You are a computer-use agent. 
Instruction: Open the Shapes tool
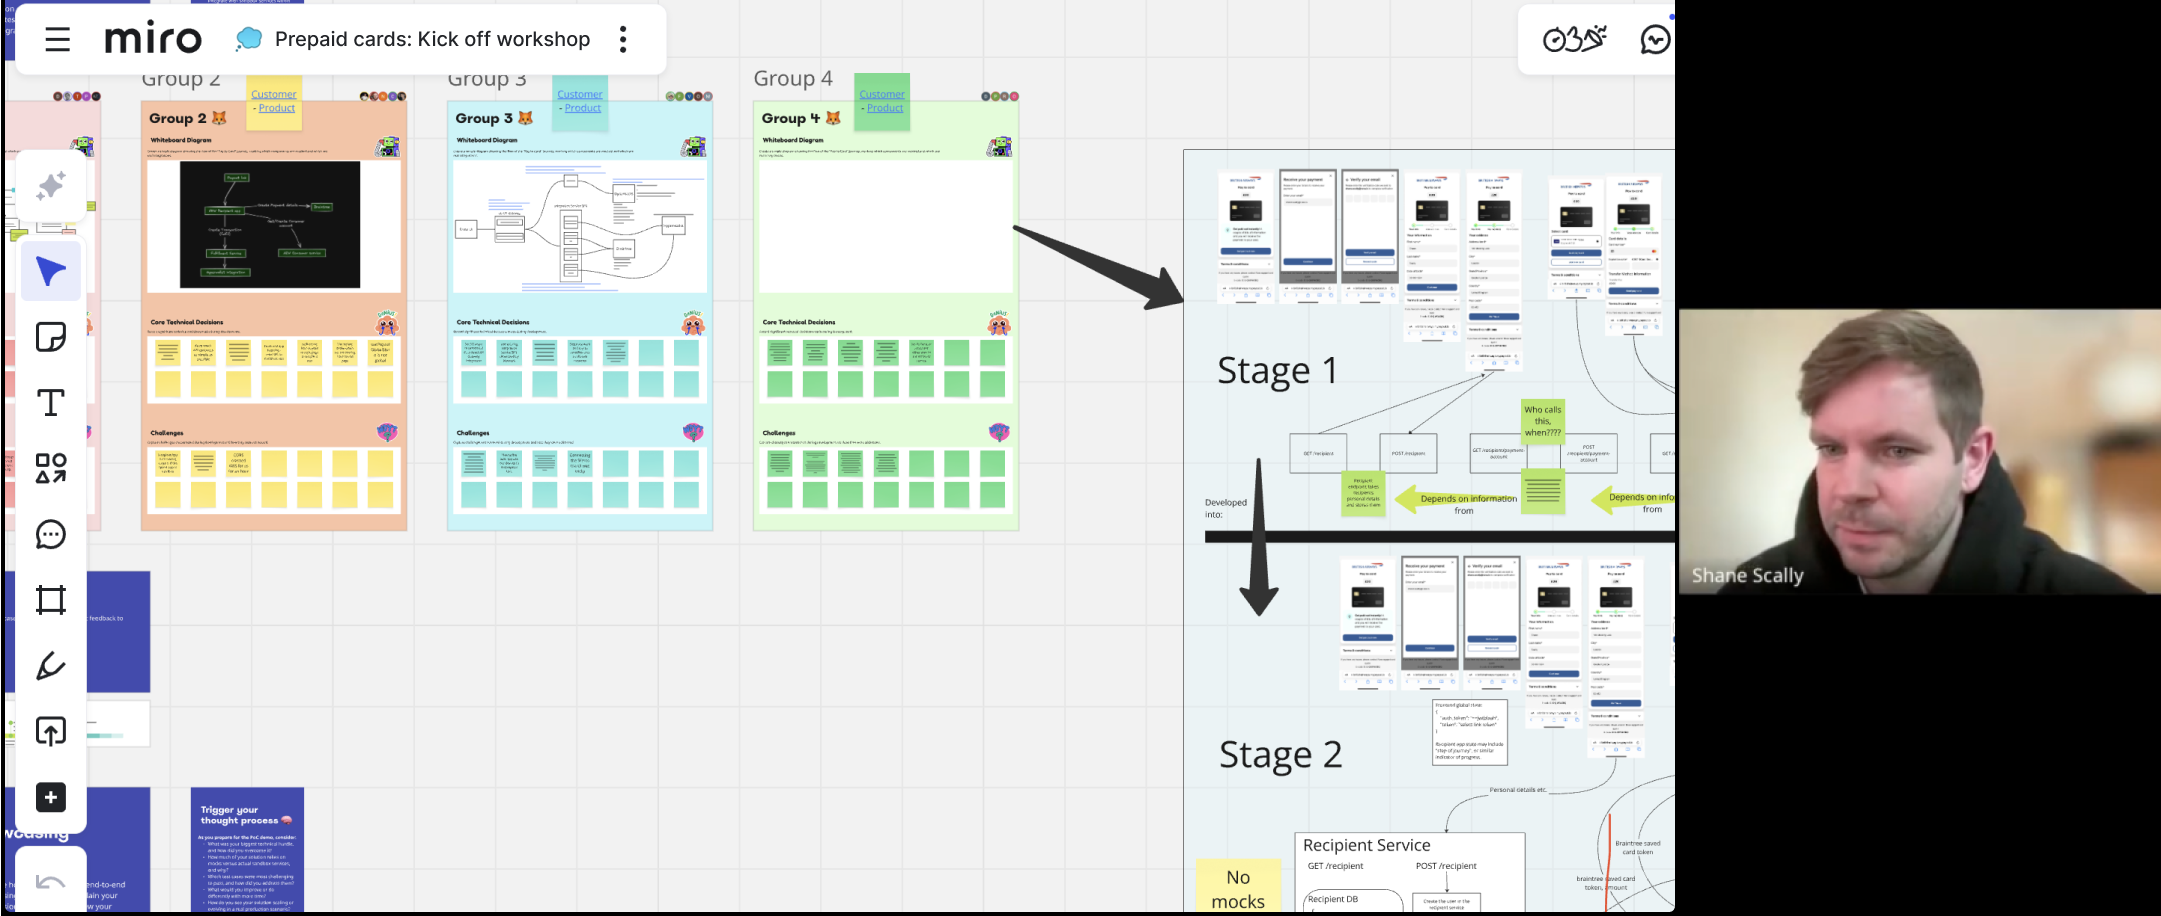(x=51, y=468)
